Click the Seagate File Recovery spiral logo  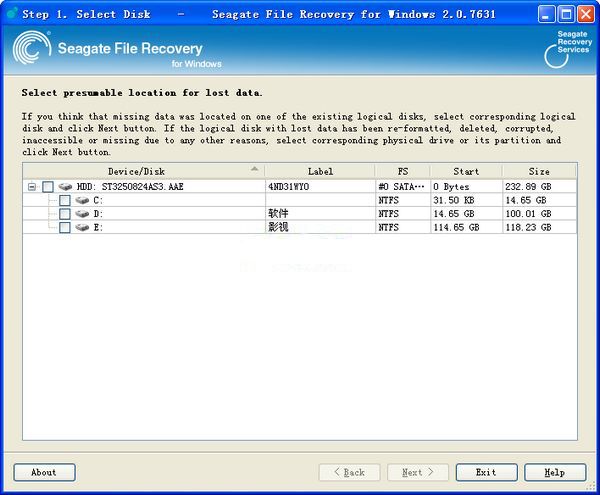pos(31,48)
